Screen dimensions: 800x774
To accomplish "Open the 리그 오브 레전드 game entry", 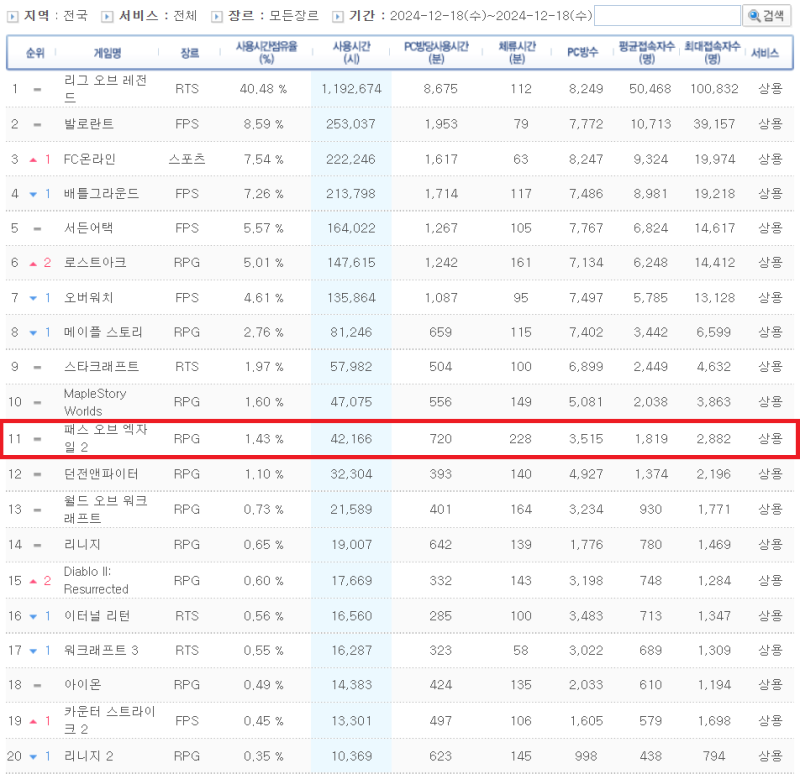I will 106,89.
